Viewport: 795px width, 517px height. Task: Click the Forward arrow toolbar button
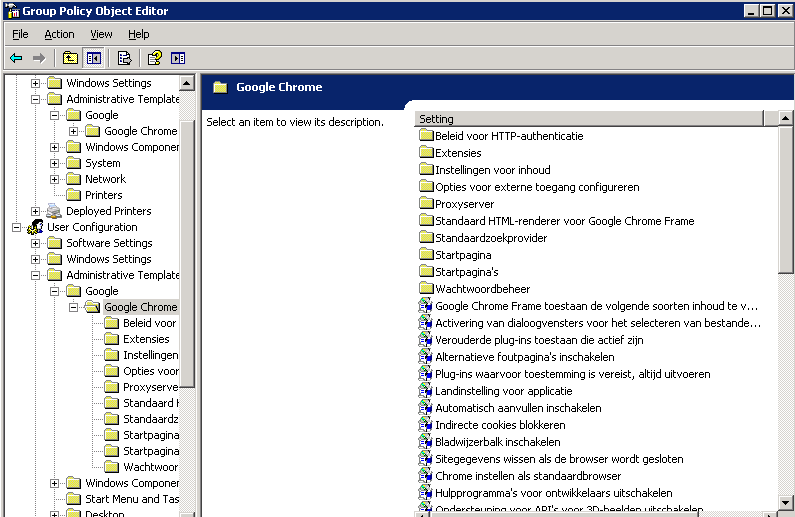39,58
